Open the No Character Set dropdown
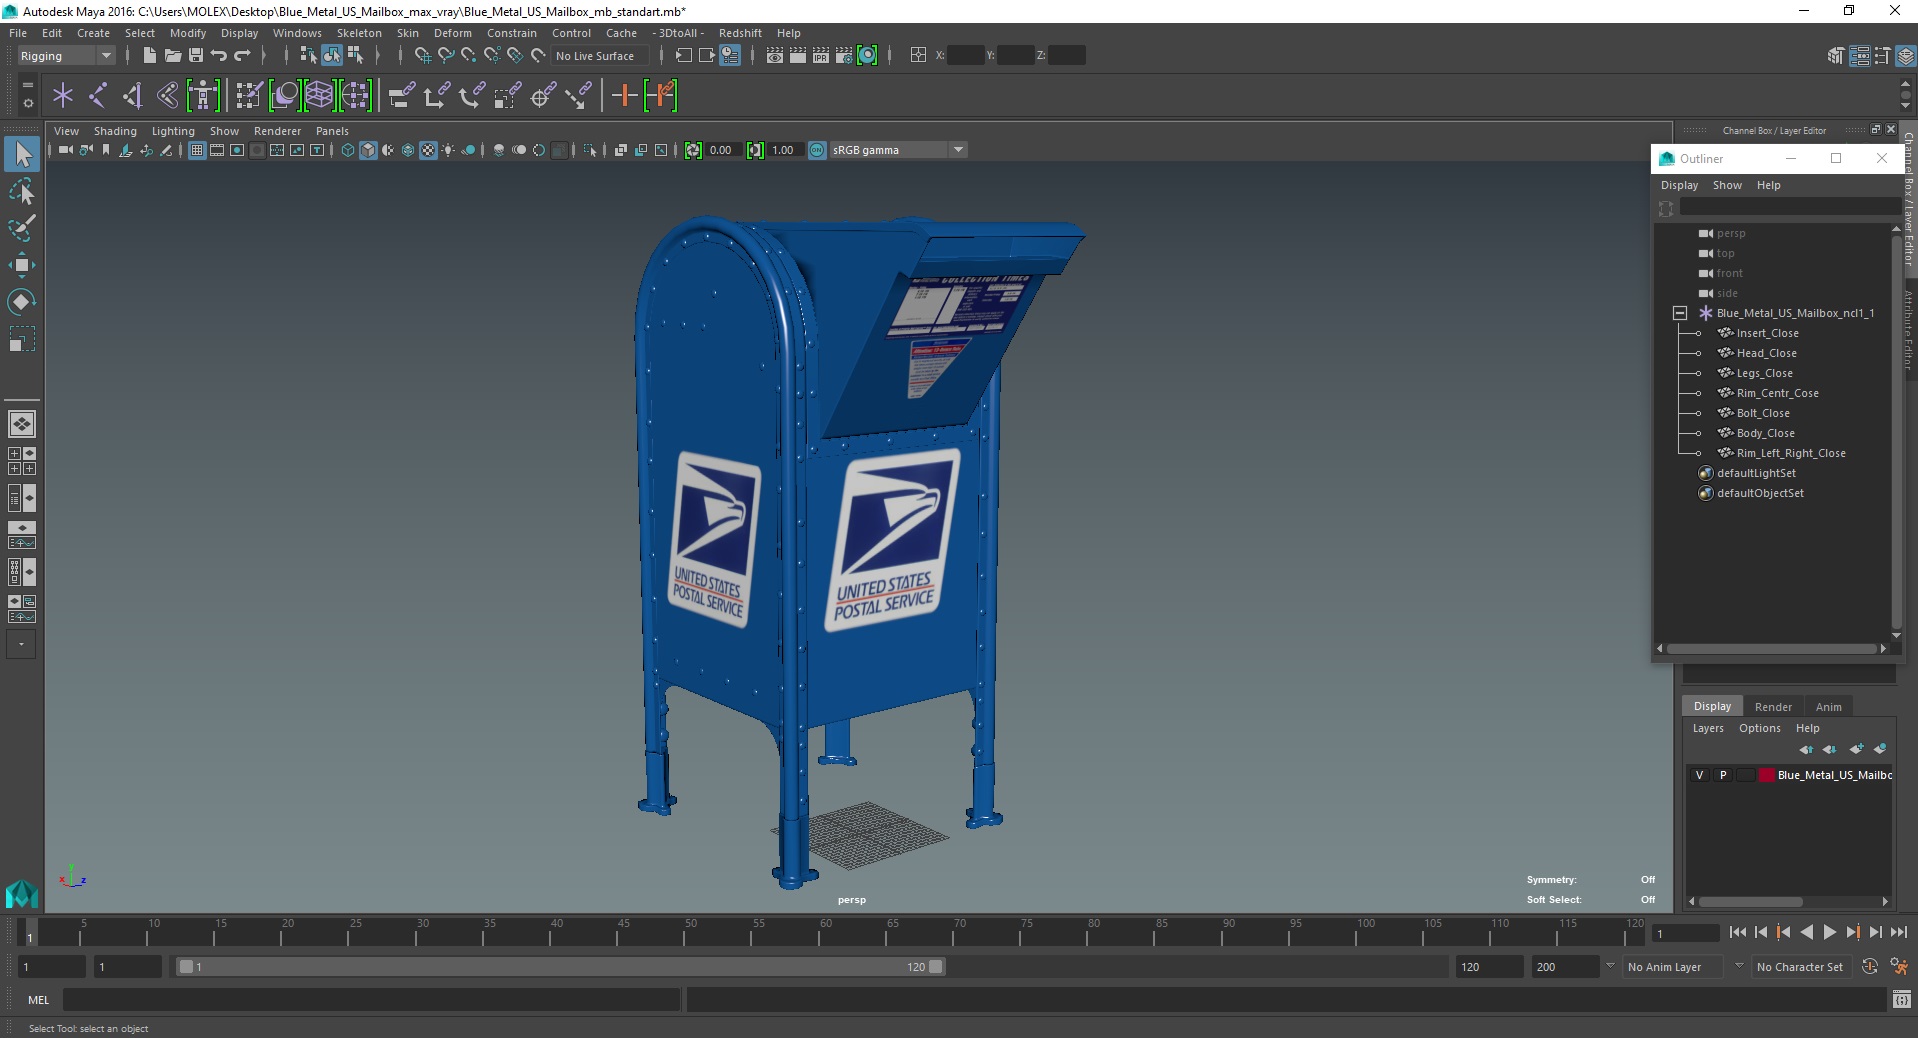1918x1038 pixels. 1801,967
